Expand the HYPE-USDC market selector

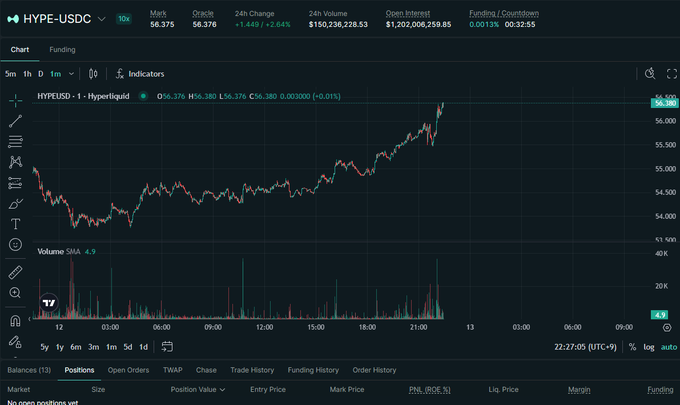(101, 19)
